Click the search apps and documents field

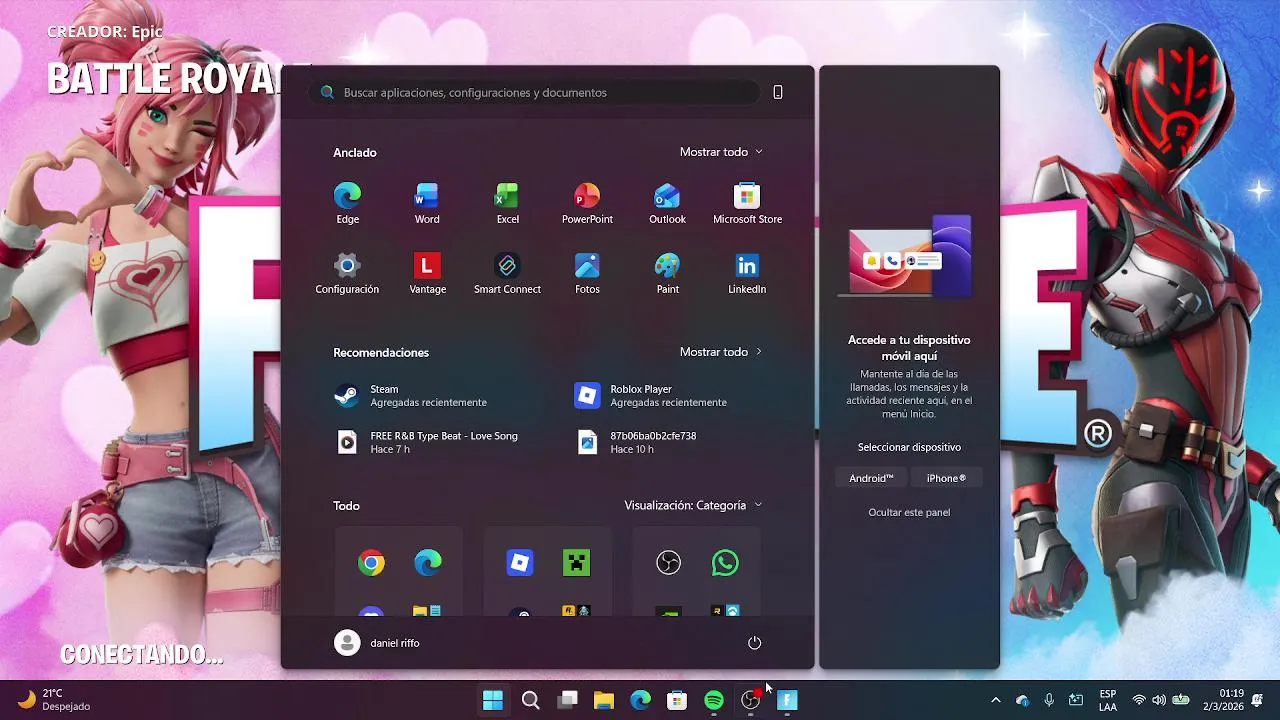point(535,92)
